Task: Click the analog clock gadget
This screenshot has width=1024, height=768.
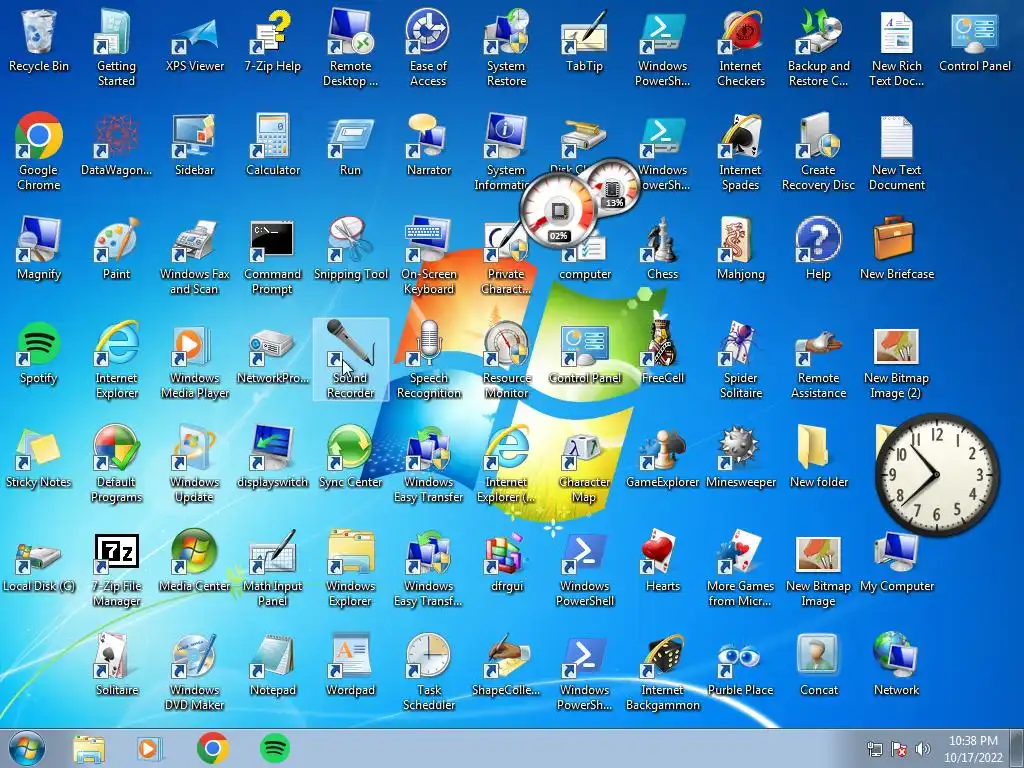Action: [x=937, y=475]
